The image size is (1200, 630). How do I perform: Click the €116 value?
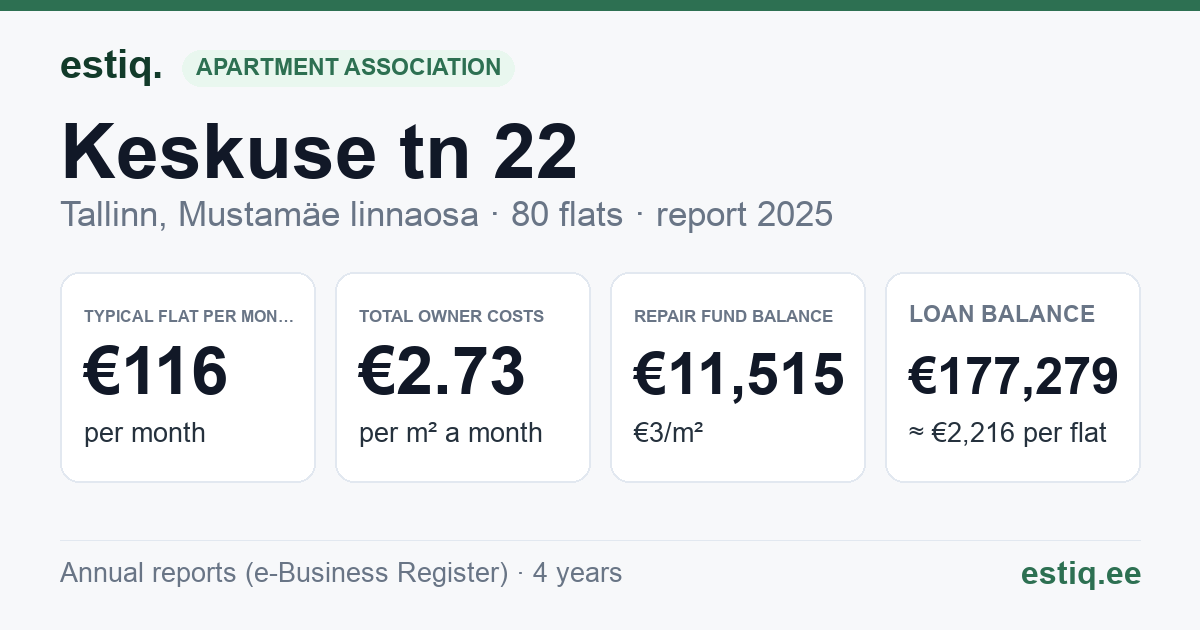pos(156,373)
